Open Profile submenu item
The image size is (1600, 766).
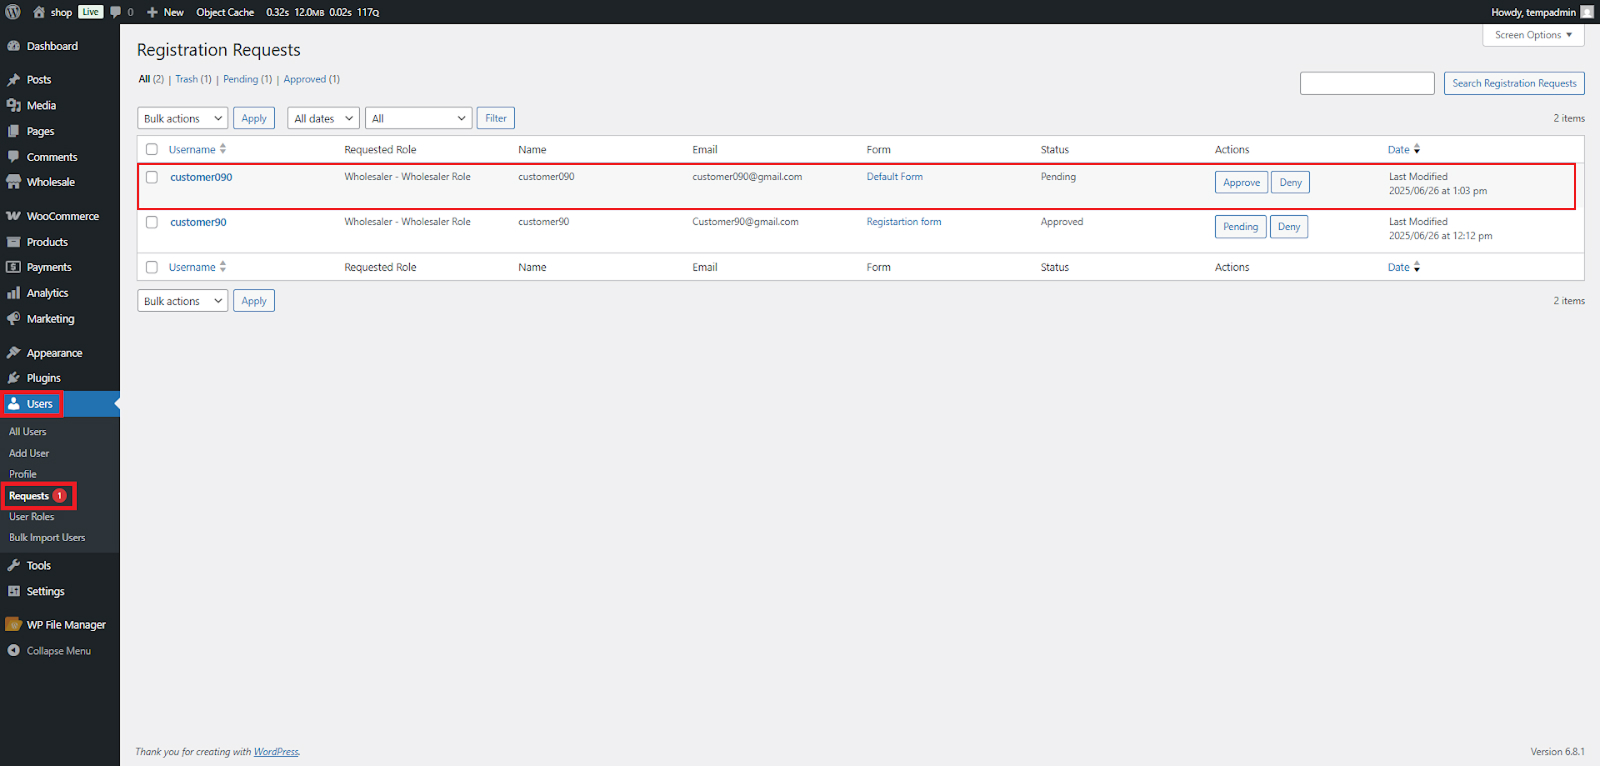click(23, 474)
